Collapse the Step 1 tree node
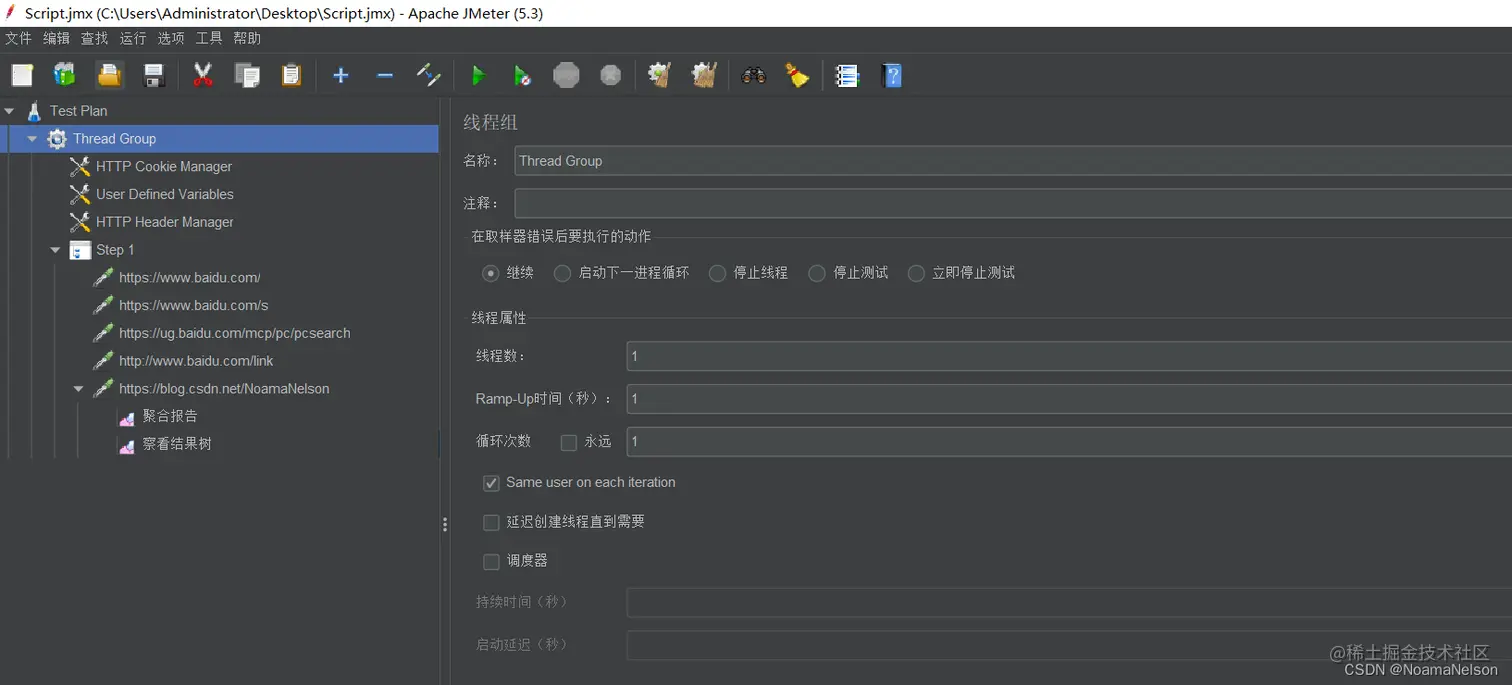This screenshot has width=1512, height=685. (x=56, y=250)
